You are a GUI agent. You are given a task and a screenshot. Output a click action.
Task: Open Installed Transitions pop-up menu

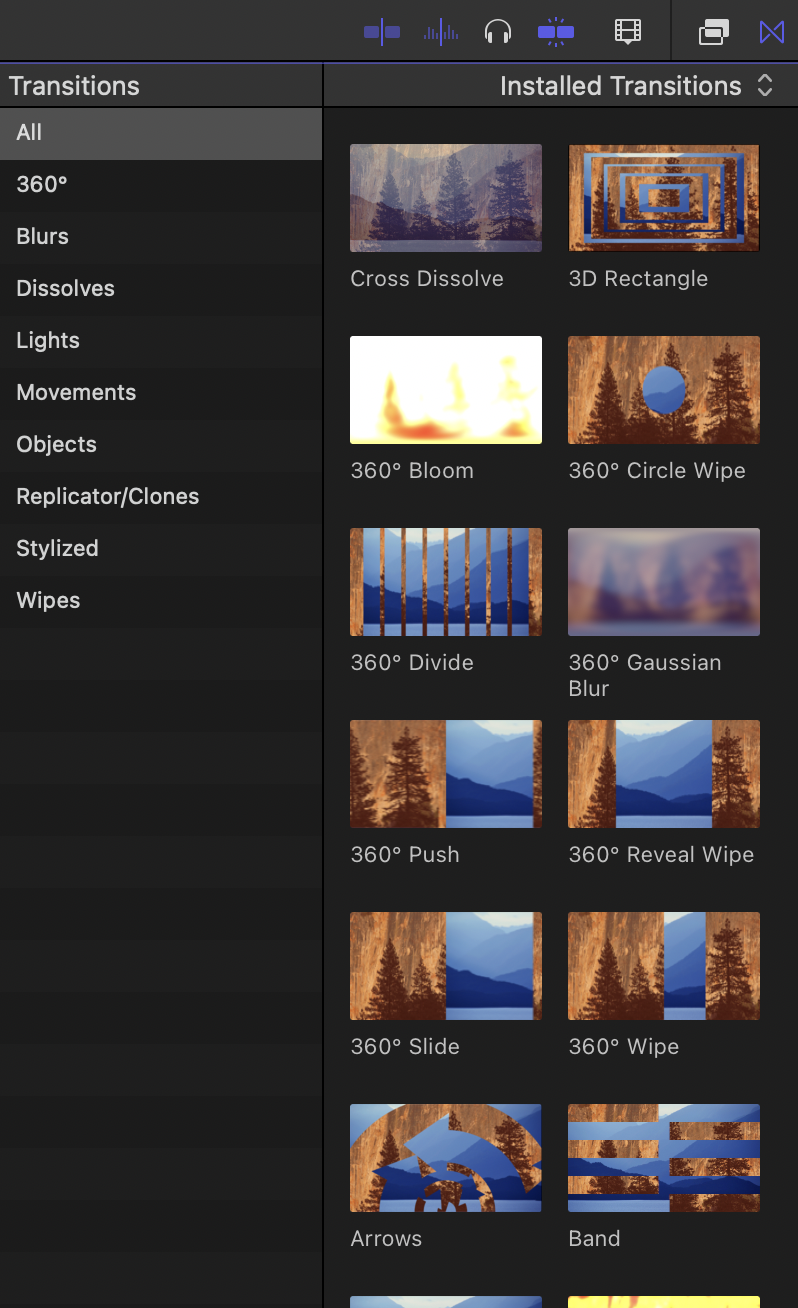click(637, 86)
